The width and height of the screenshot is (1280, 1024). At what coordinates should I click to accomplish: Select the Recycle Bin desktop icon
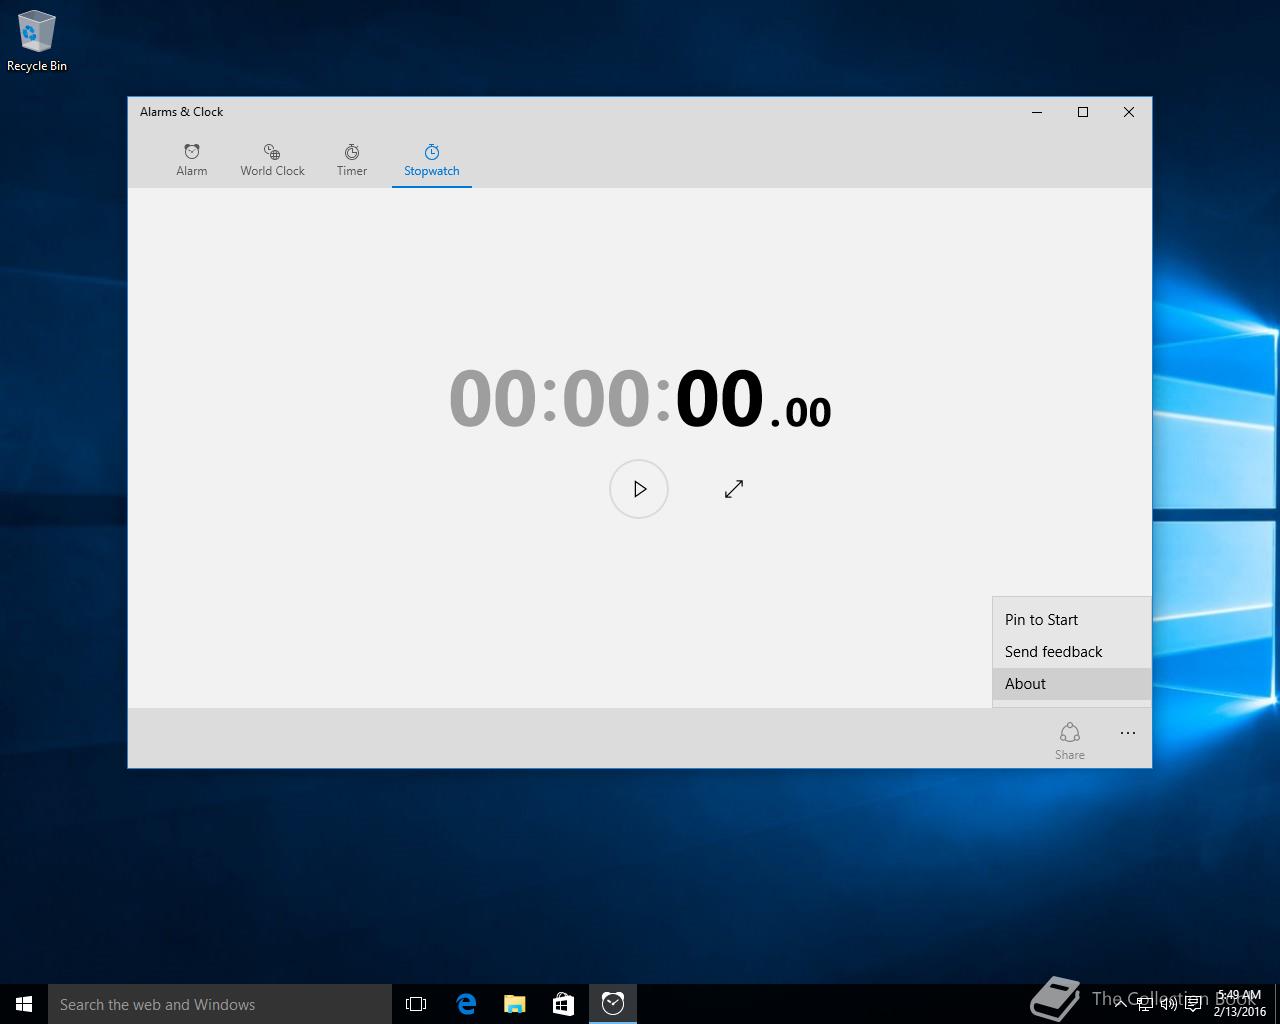(x=37, y=42)
